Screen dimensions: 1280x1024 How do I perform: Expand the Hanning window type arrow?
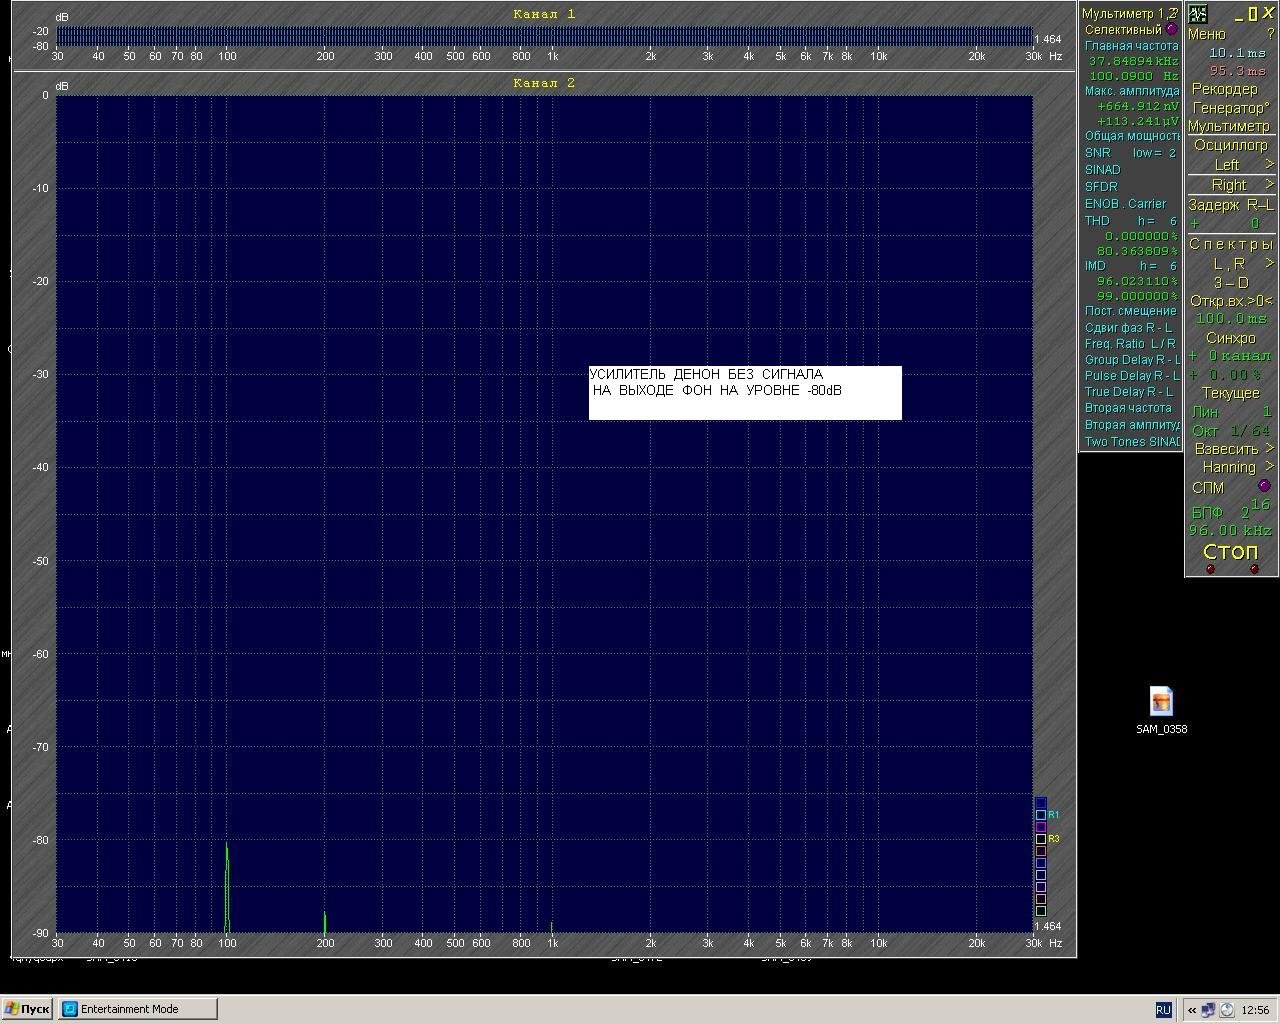[1269, 467]
